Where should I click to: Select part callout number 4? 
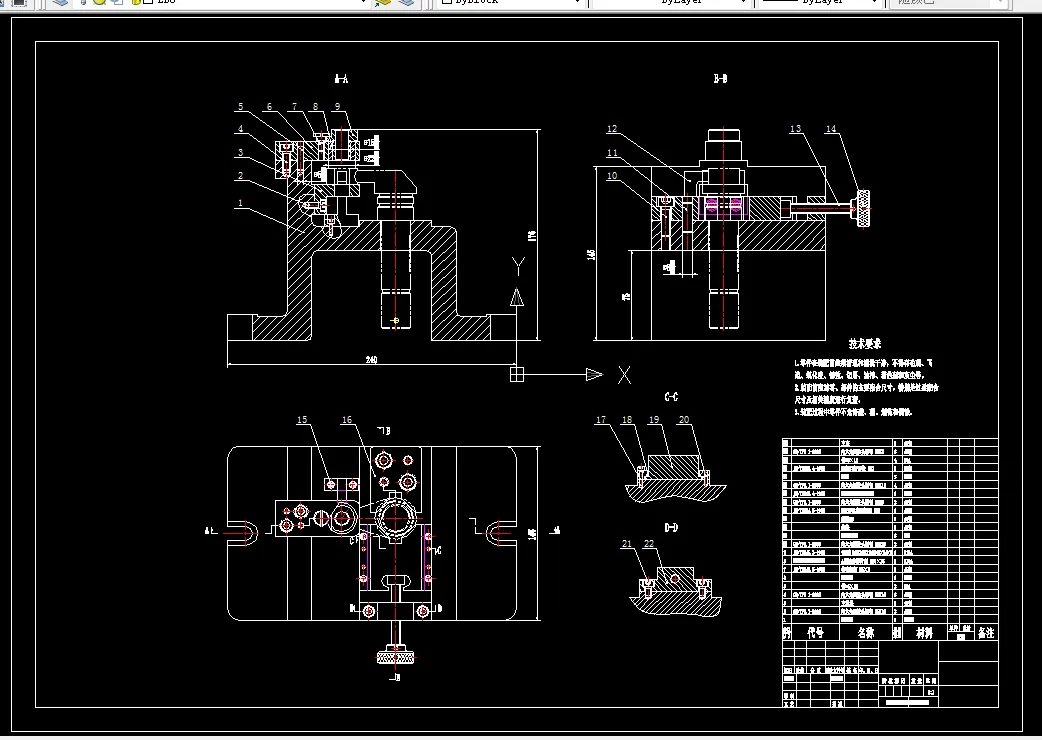240,130
